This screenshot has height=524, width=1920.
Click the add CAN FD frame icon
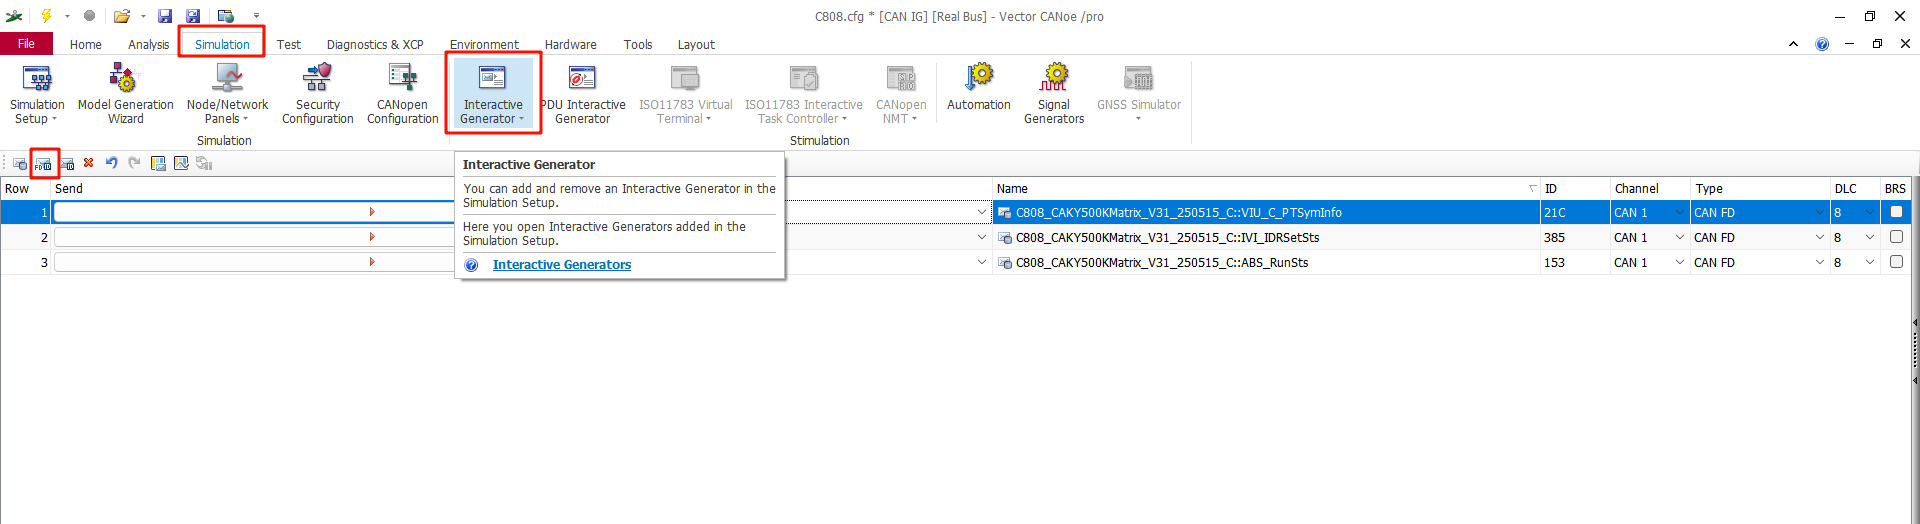pyautogui.click(x=43, y=164)
